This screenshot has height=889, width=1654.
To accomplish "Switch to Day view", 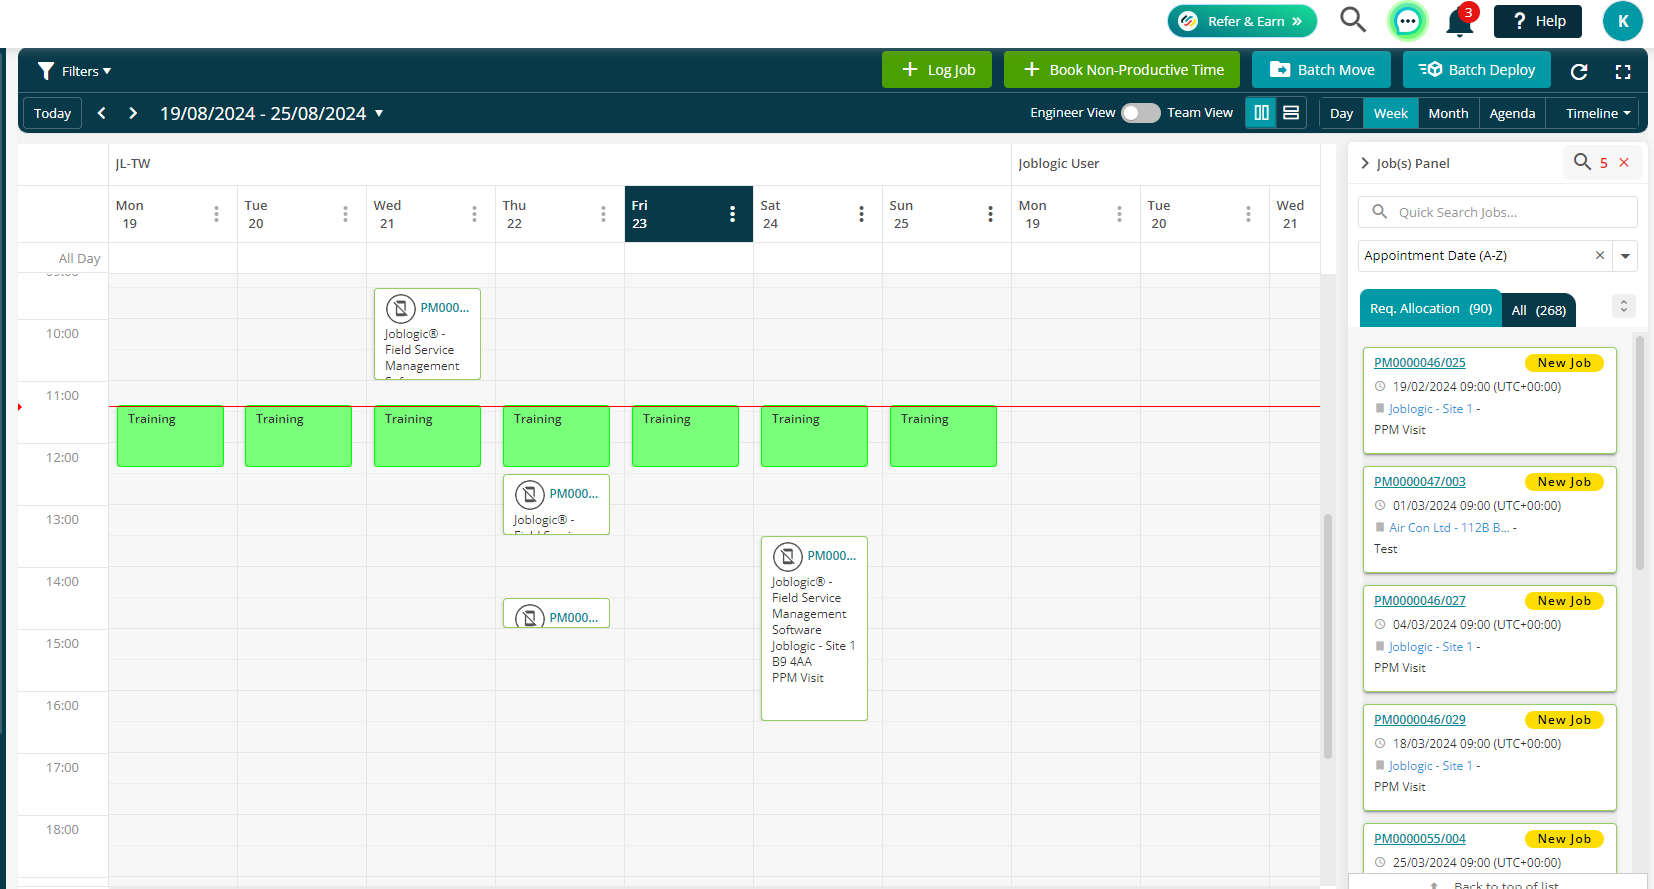I will point(1341,113).
